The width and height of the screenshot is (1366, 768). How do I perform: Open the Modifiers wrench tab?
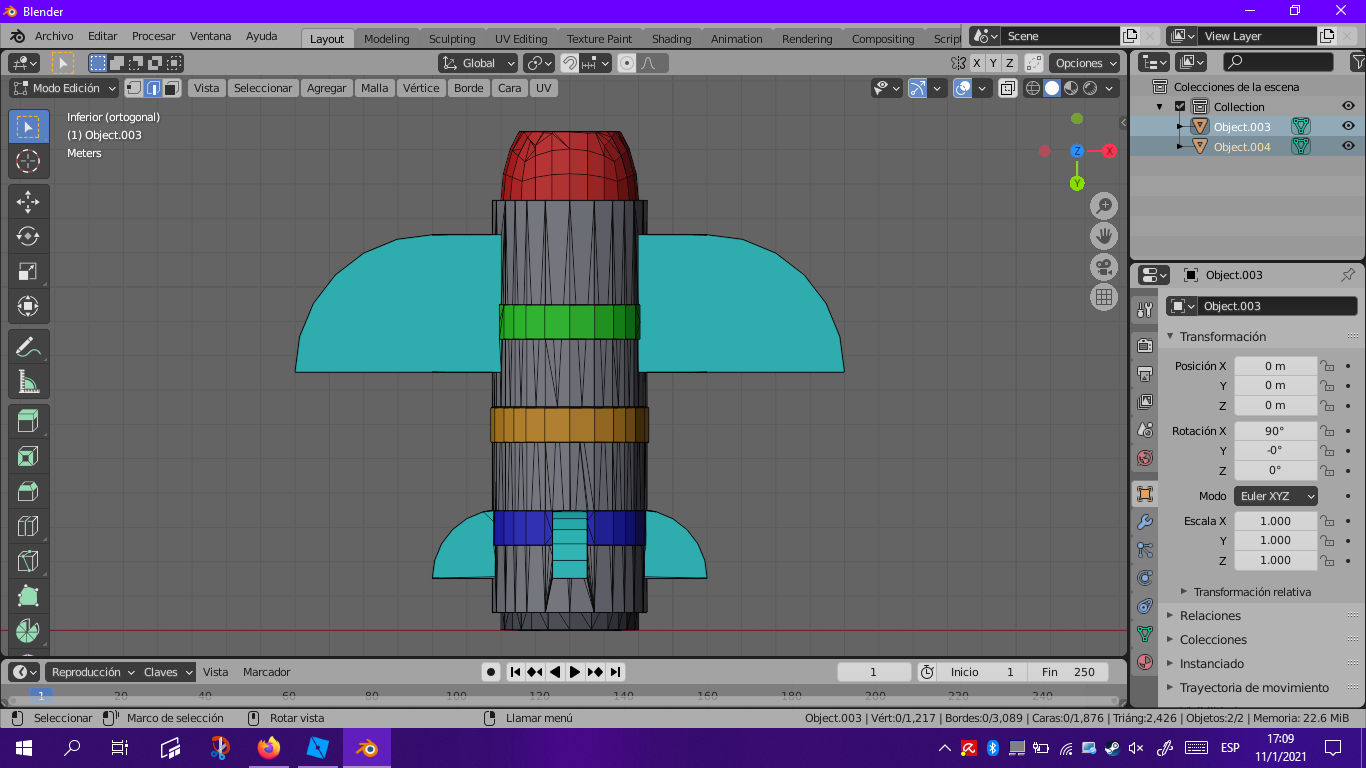click(1145, 522)
